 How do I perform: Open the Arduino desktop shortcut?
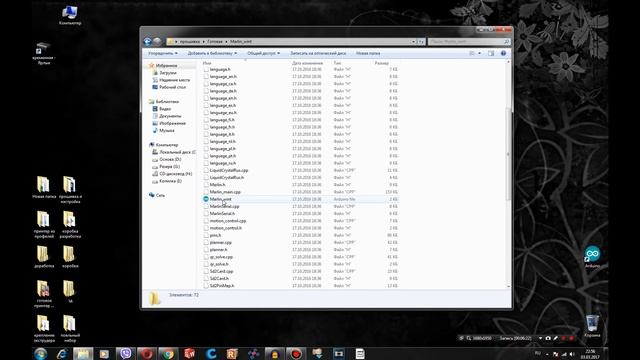tap(592, 257)
